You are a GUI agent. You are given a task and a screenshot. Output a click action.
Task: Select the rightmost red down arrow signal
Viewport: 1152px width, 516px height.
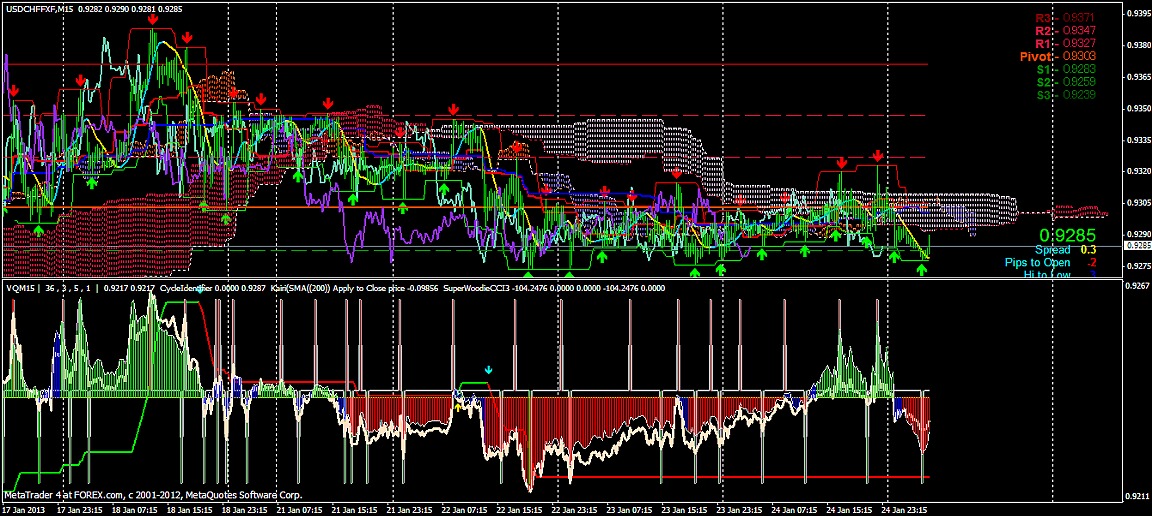click(877, 156)
